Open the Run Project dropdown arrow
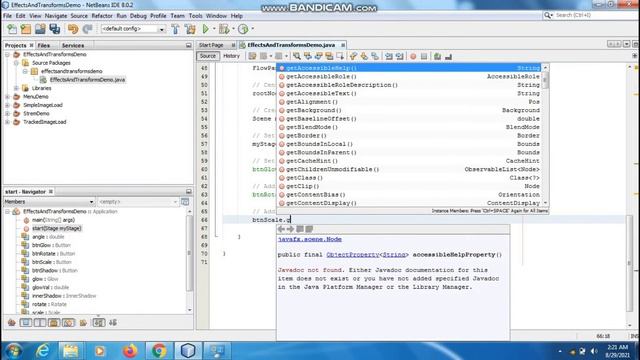The image size is (640, 360). point(214,29)
